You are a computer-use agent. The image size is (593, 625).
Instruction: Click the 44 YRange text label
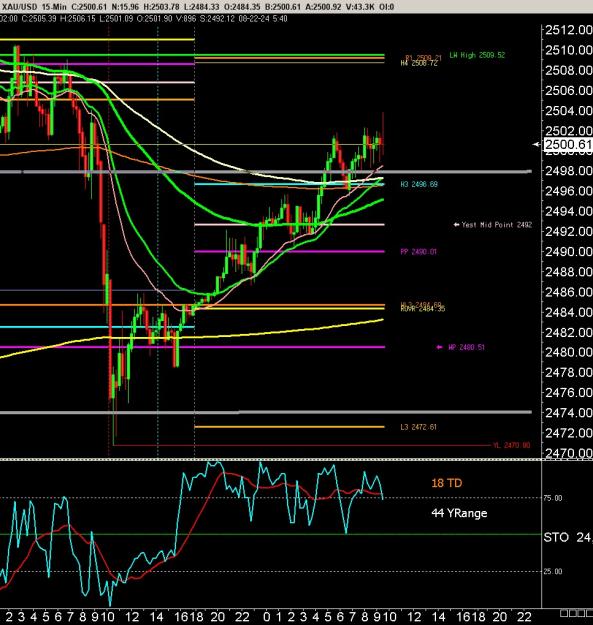[x=459, y=513]
